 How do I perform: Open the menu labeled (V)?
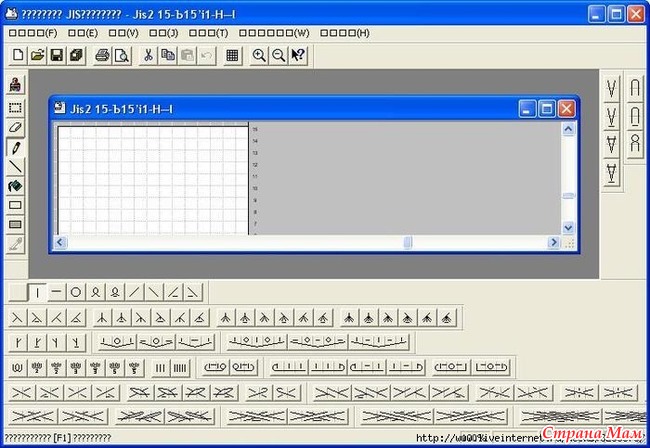click(124, 33)
